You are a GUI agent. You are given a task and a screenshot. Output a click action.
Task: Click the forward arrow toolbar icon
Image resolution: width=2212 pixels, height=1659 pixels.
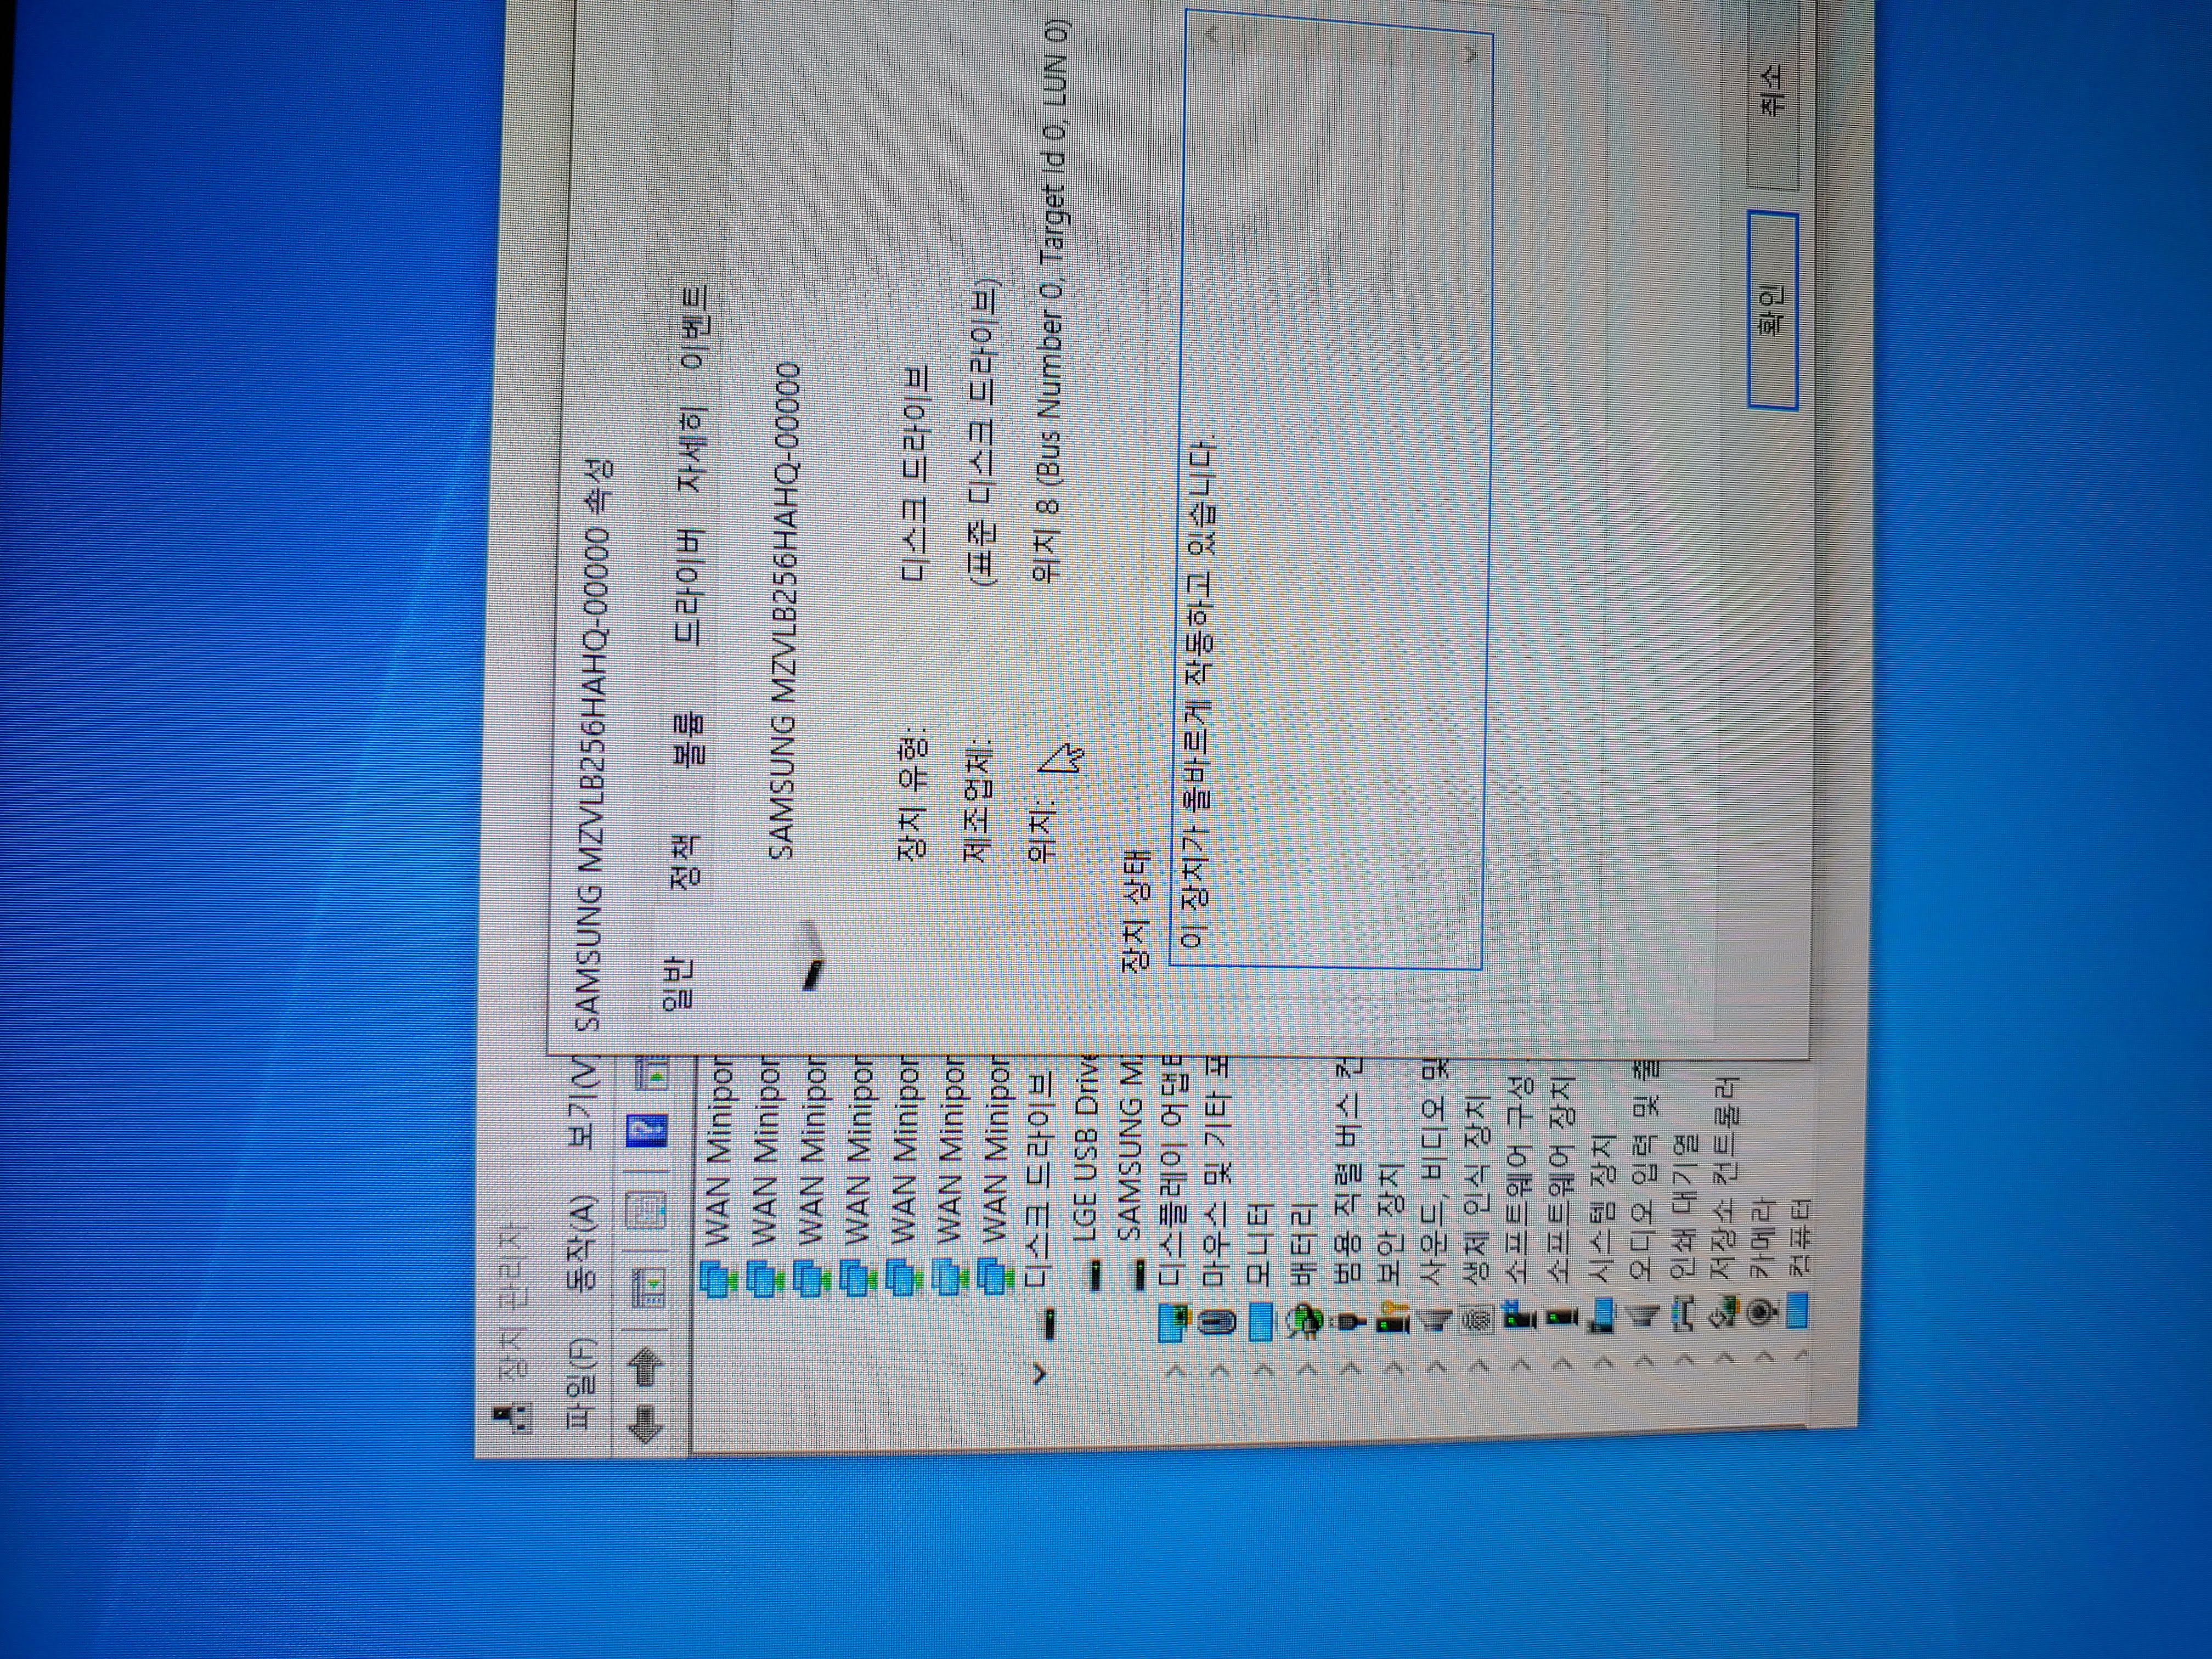pyautogui.click(x=645, y=1367)
